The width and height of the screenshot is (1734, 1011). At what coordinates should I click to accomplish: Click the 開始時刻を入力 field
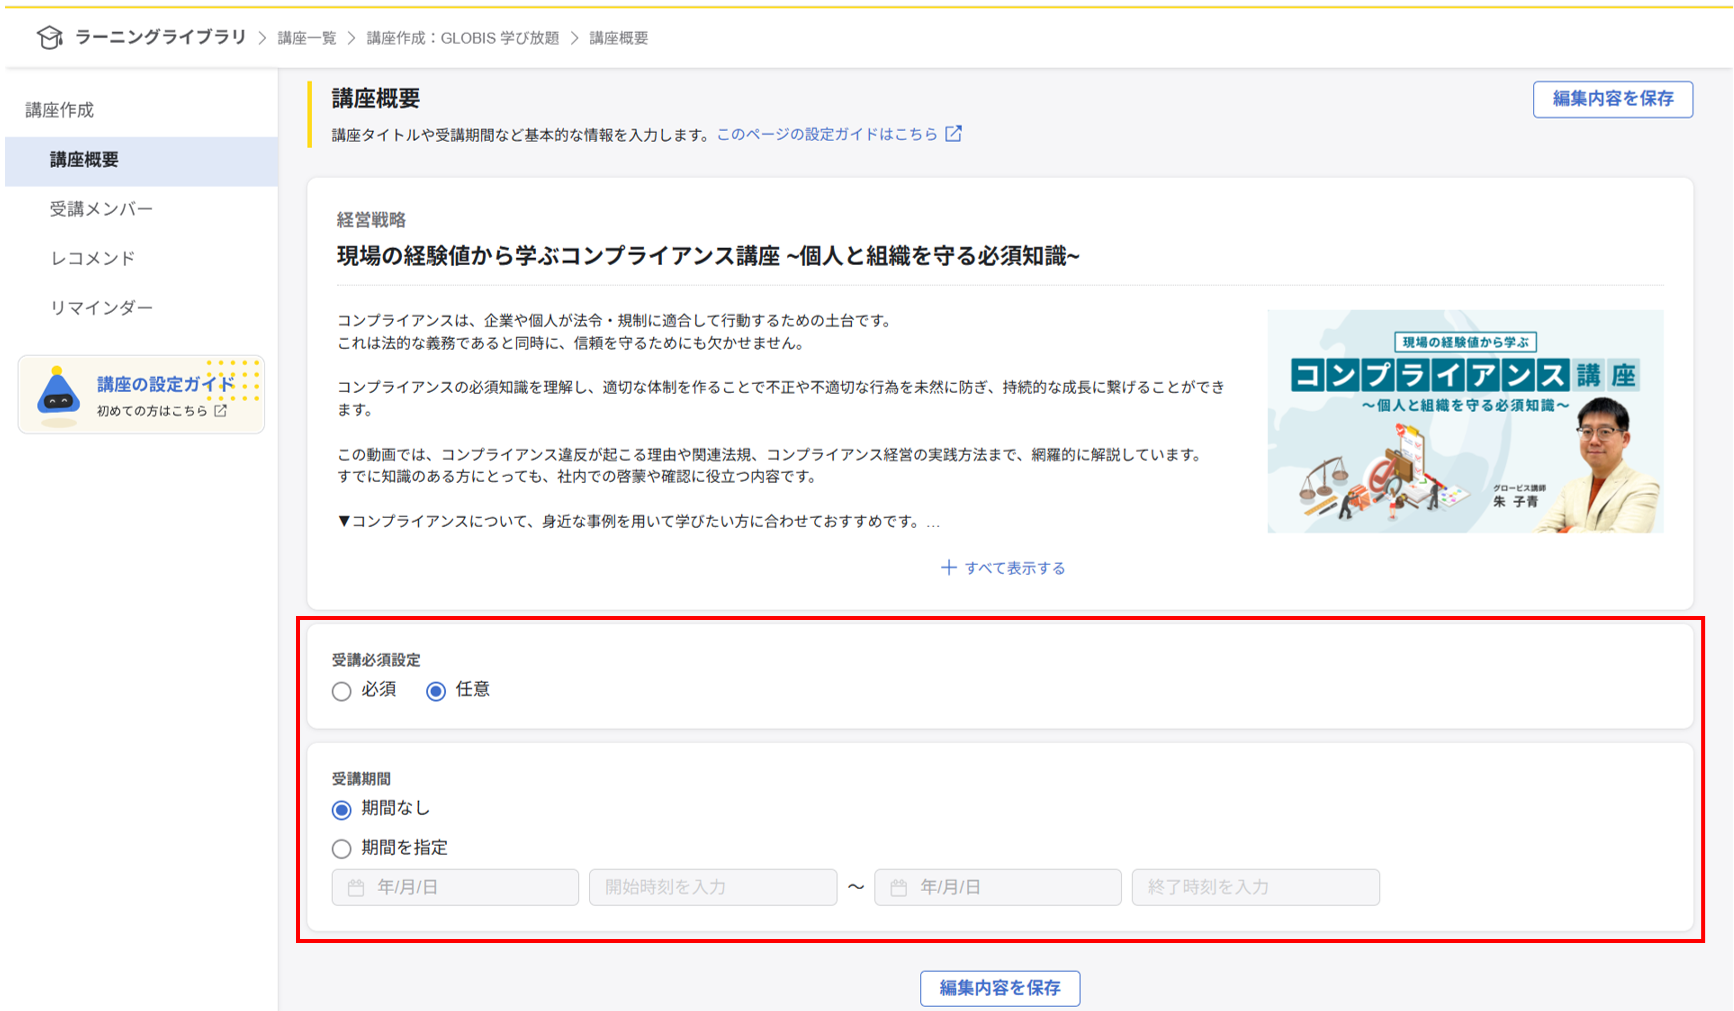(x=713, y=888)
